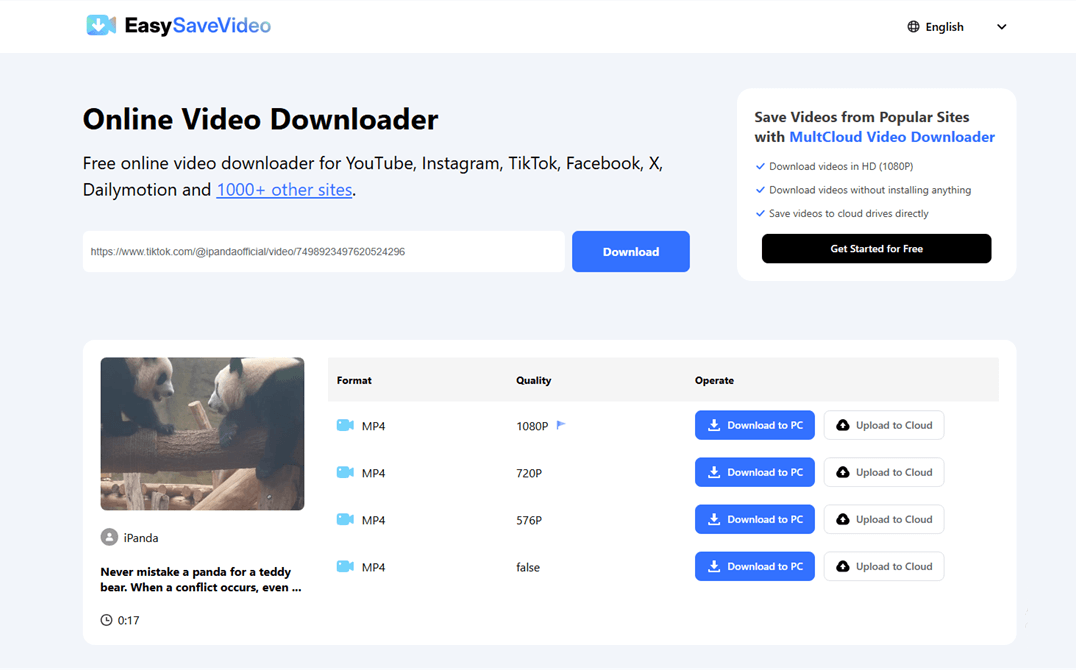Image resolution: width=1076 pixels, height=670 pixels.
Task: Click the checkmark beside Download videos in HD
Action: click(x=760, y=166)
